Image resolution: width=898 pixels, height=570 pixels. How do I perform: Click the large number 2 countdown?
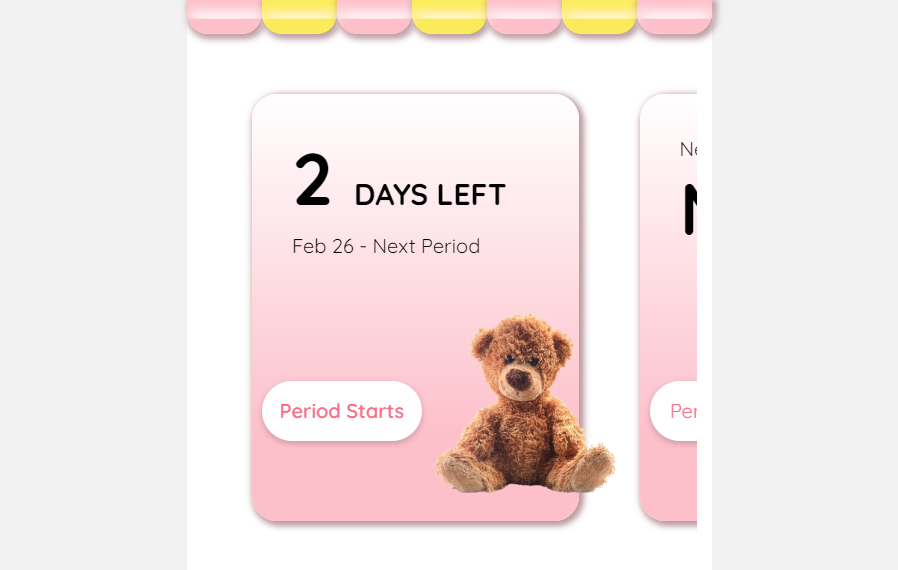pyautogui.click(x=312, y=179)
